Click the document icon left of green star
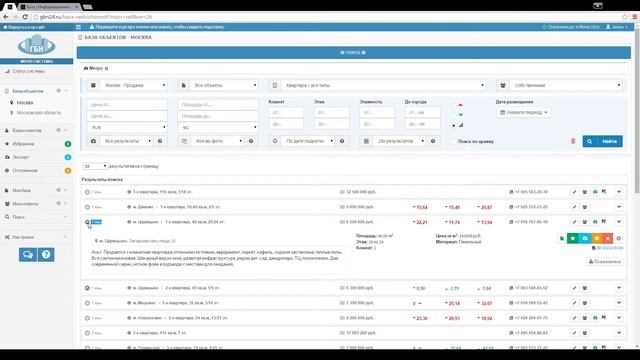The height and width of the screenshot is (360, 640). click(x=562, y=238)
